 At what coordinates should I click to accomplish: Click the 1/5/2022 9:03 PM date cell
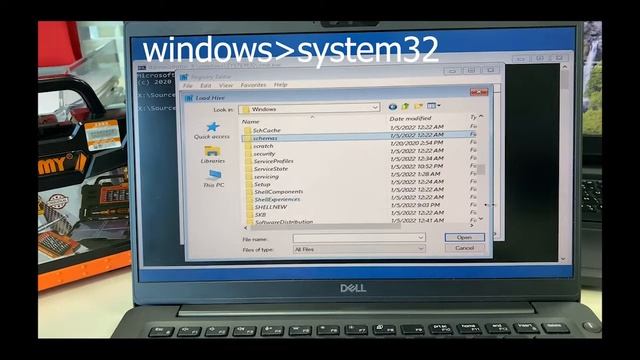[x=415, y=205]
